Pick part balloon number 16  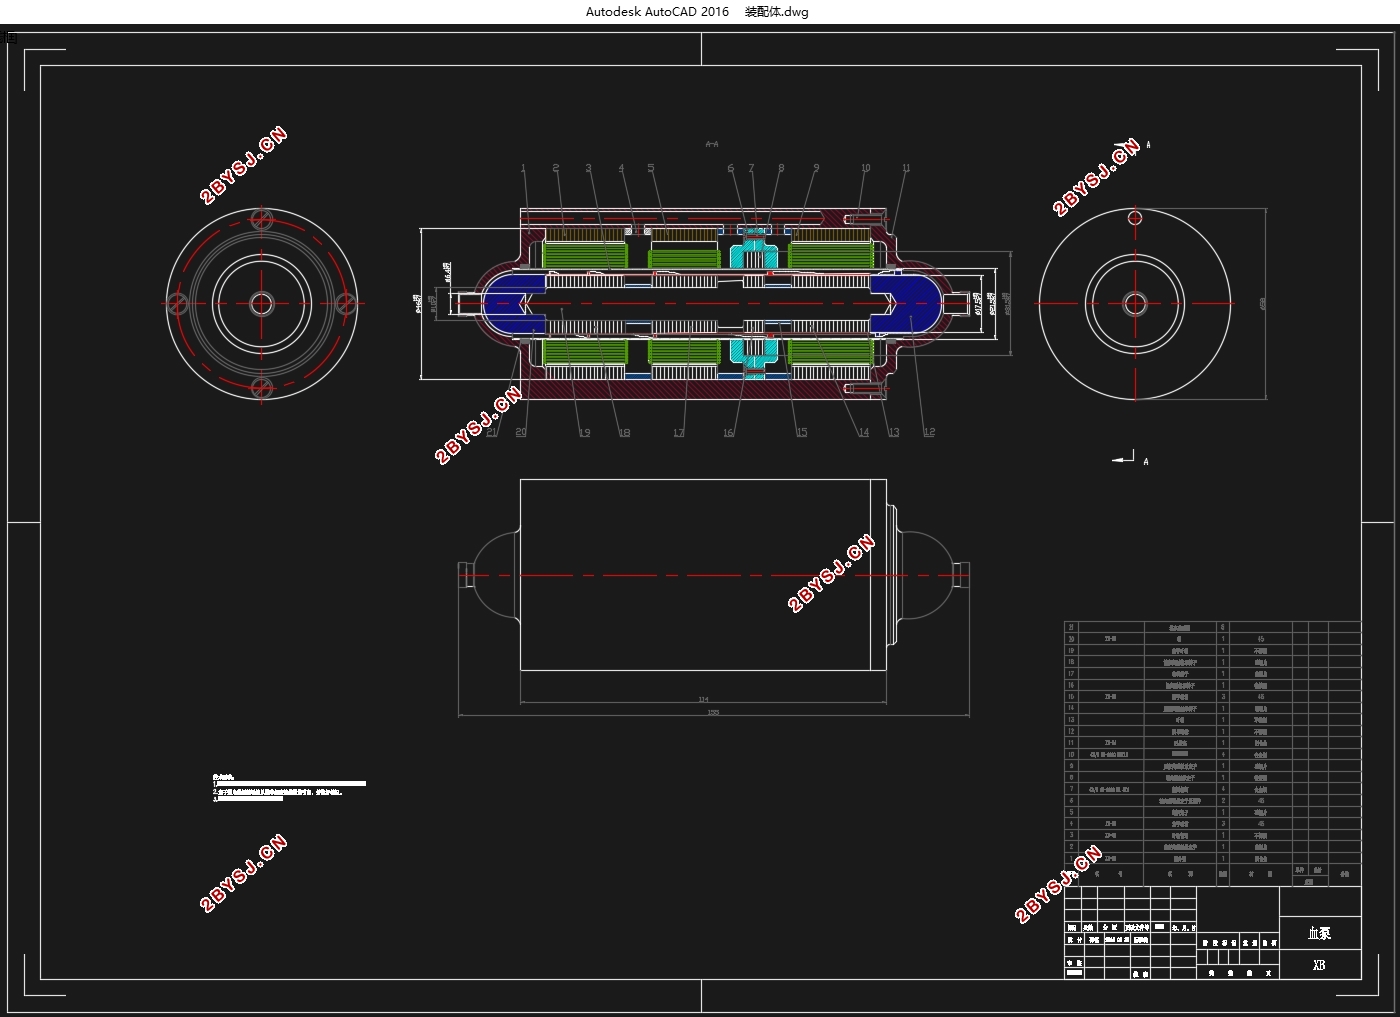point(729,432)
